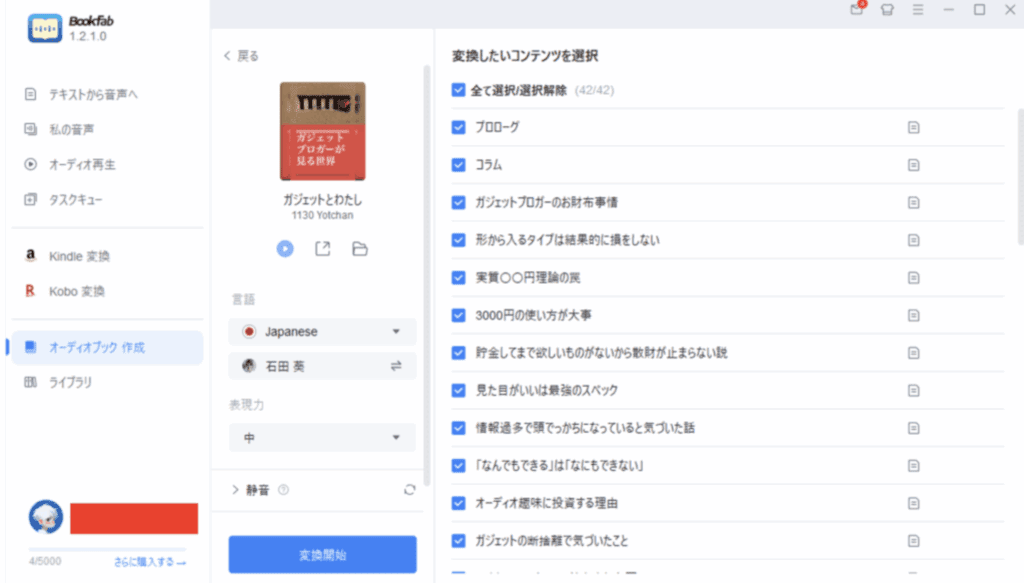The height and width of the screenshot is (583, 1024).
Task: Click the refresh icon in the 静音 row
Action: click(409, 490)
